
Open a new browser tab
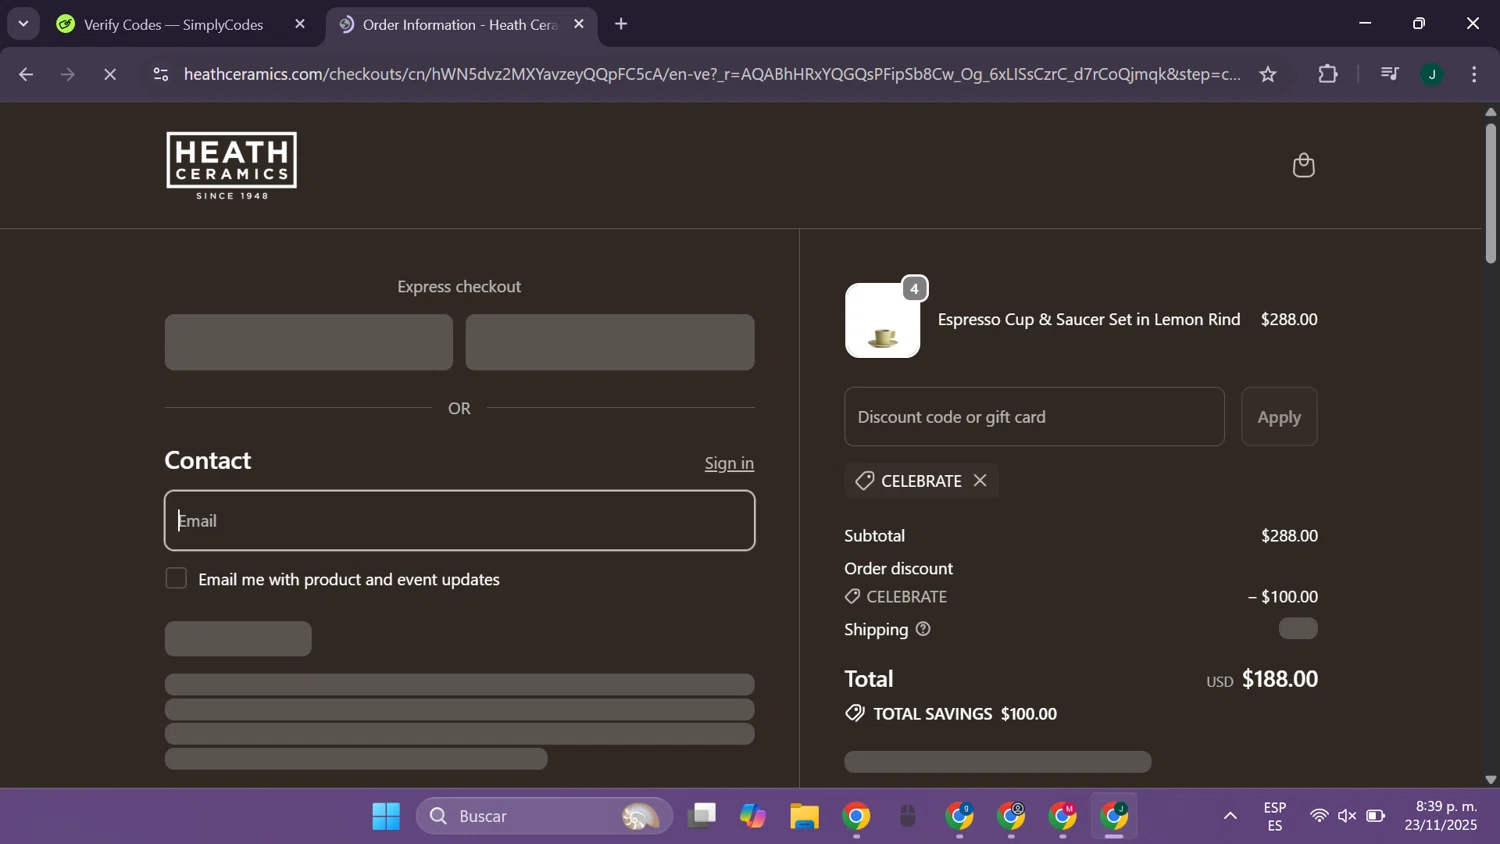click(621, 24)
